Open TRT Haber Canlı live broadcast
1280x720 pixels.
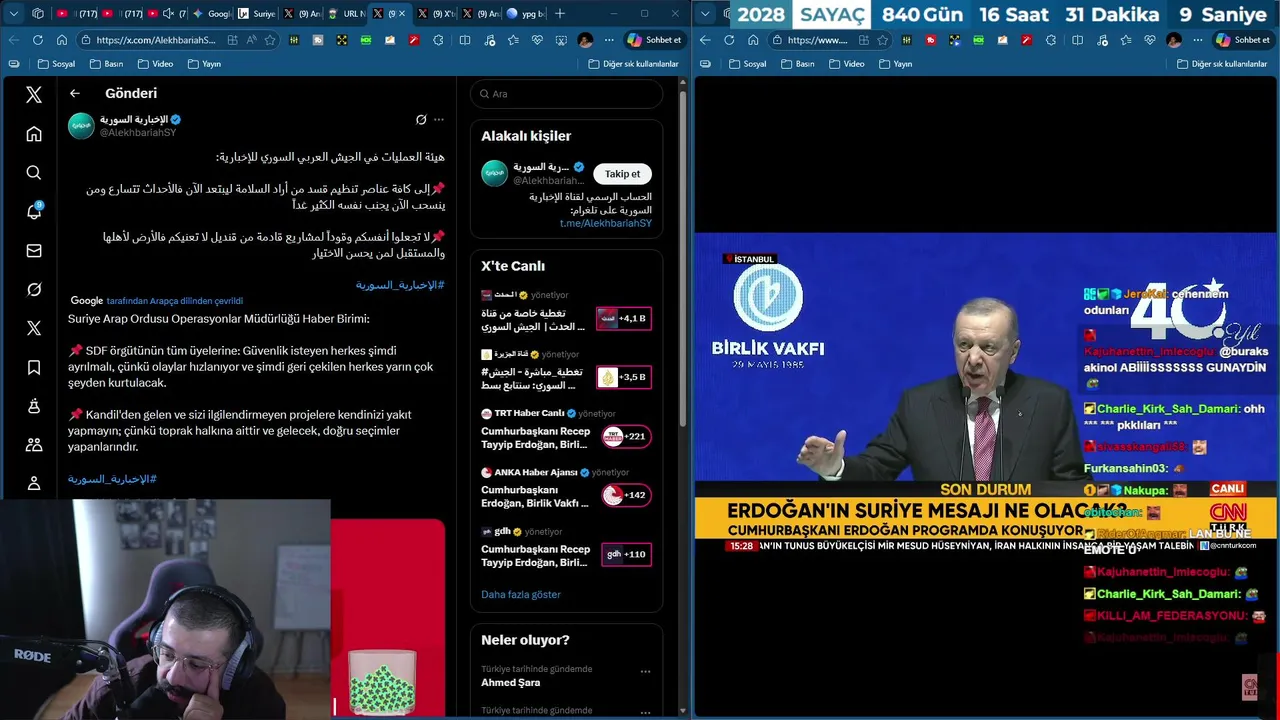click(x=566, y=428)
